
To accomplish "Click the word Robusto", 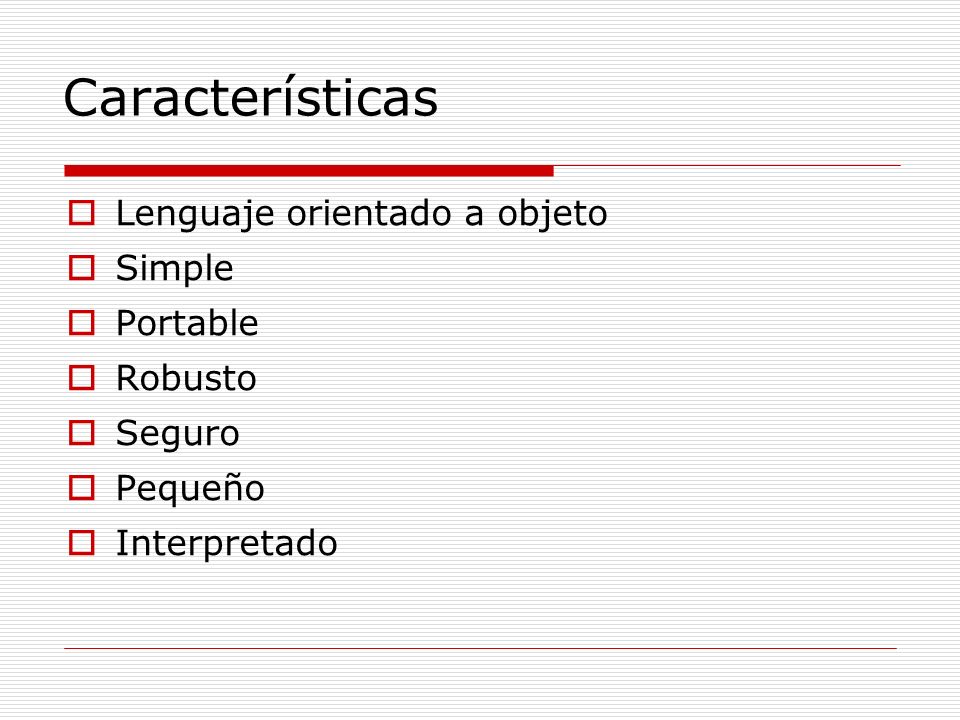I will pos(186,378).
